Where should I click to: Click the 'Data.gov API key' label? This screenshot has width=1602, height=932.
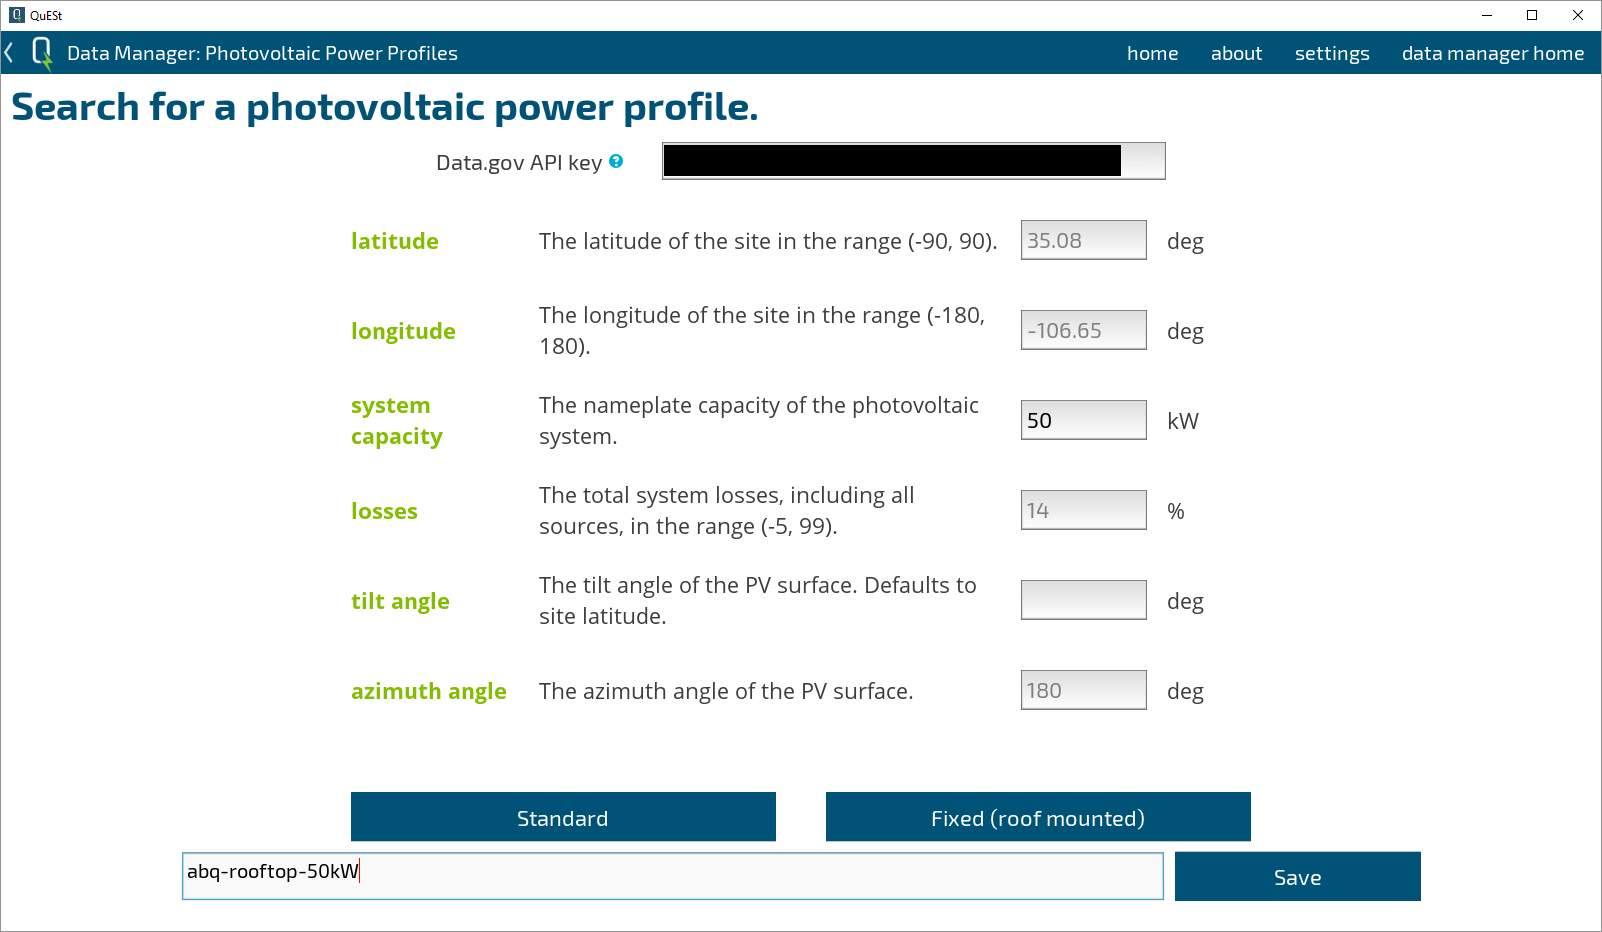518,163
